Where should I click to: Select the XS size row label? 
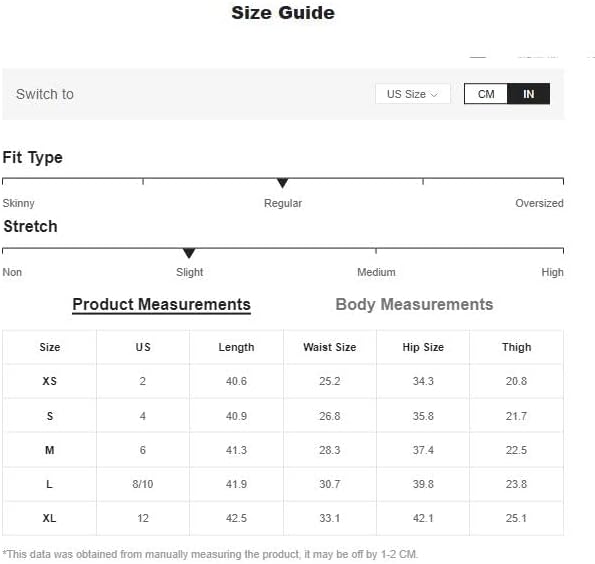[49, 381]
